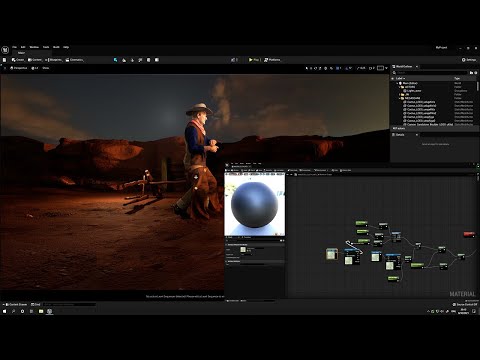Collapse the MESHES folder
Viewport: 480px width, 360px height.
coord(400,98)
